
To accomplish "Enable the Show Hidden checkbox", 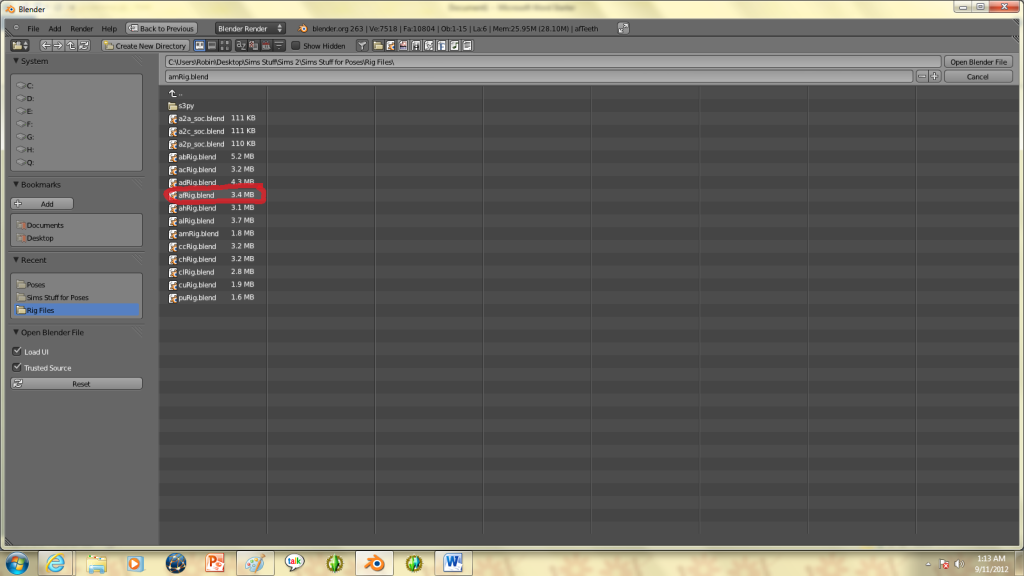I will coord(296,46).
